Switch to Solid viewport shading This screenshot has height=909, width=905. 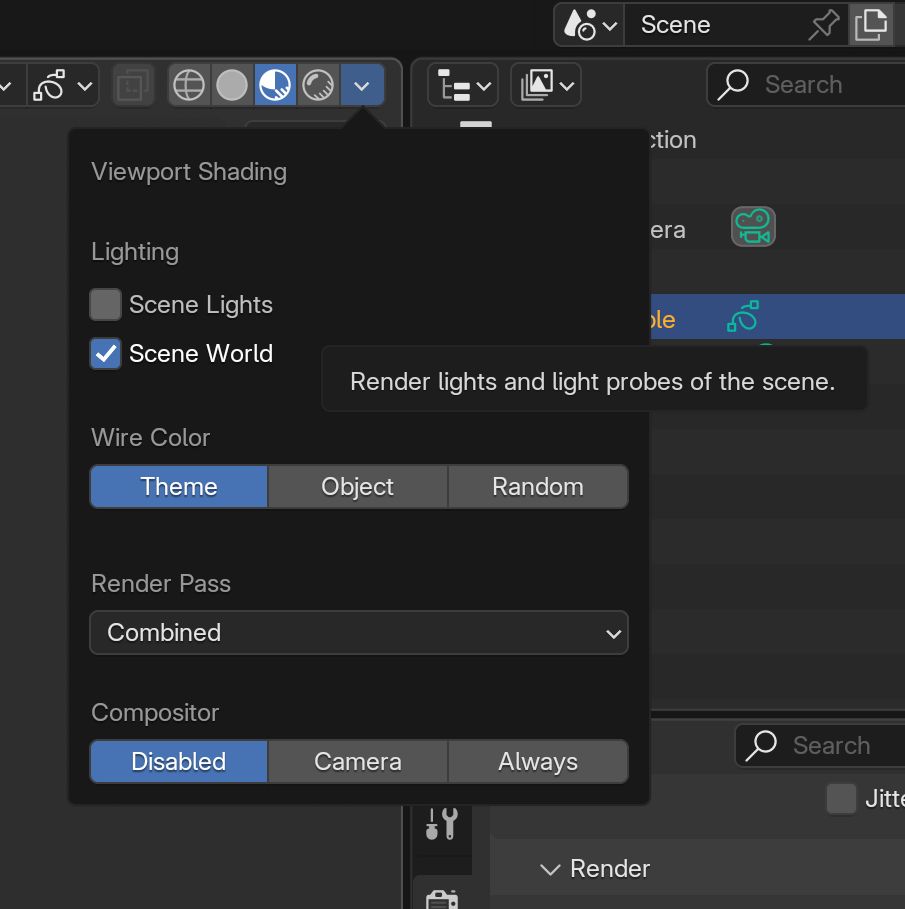click(x=232, y=85)
